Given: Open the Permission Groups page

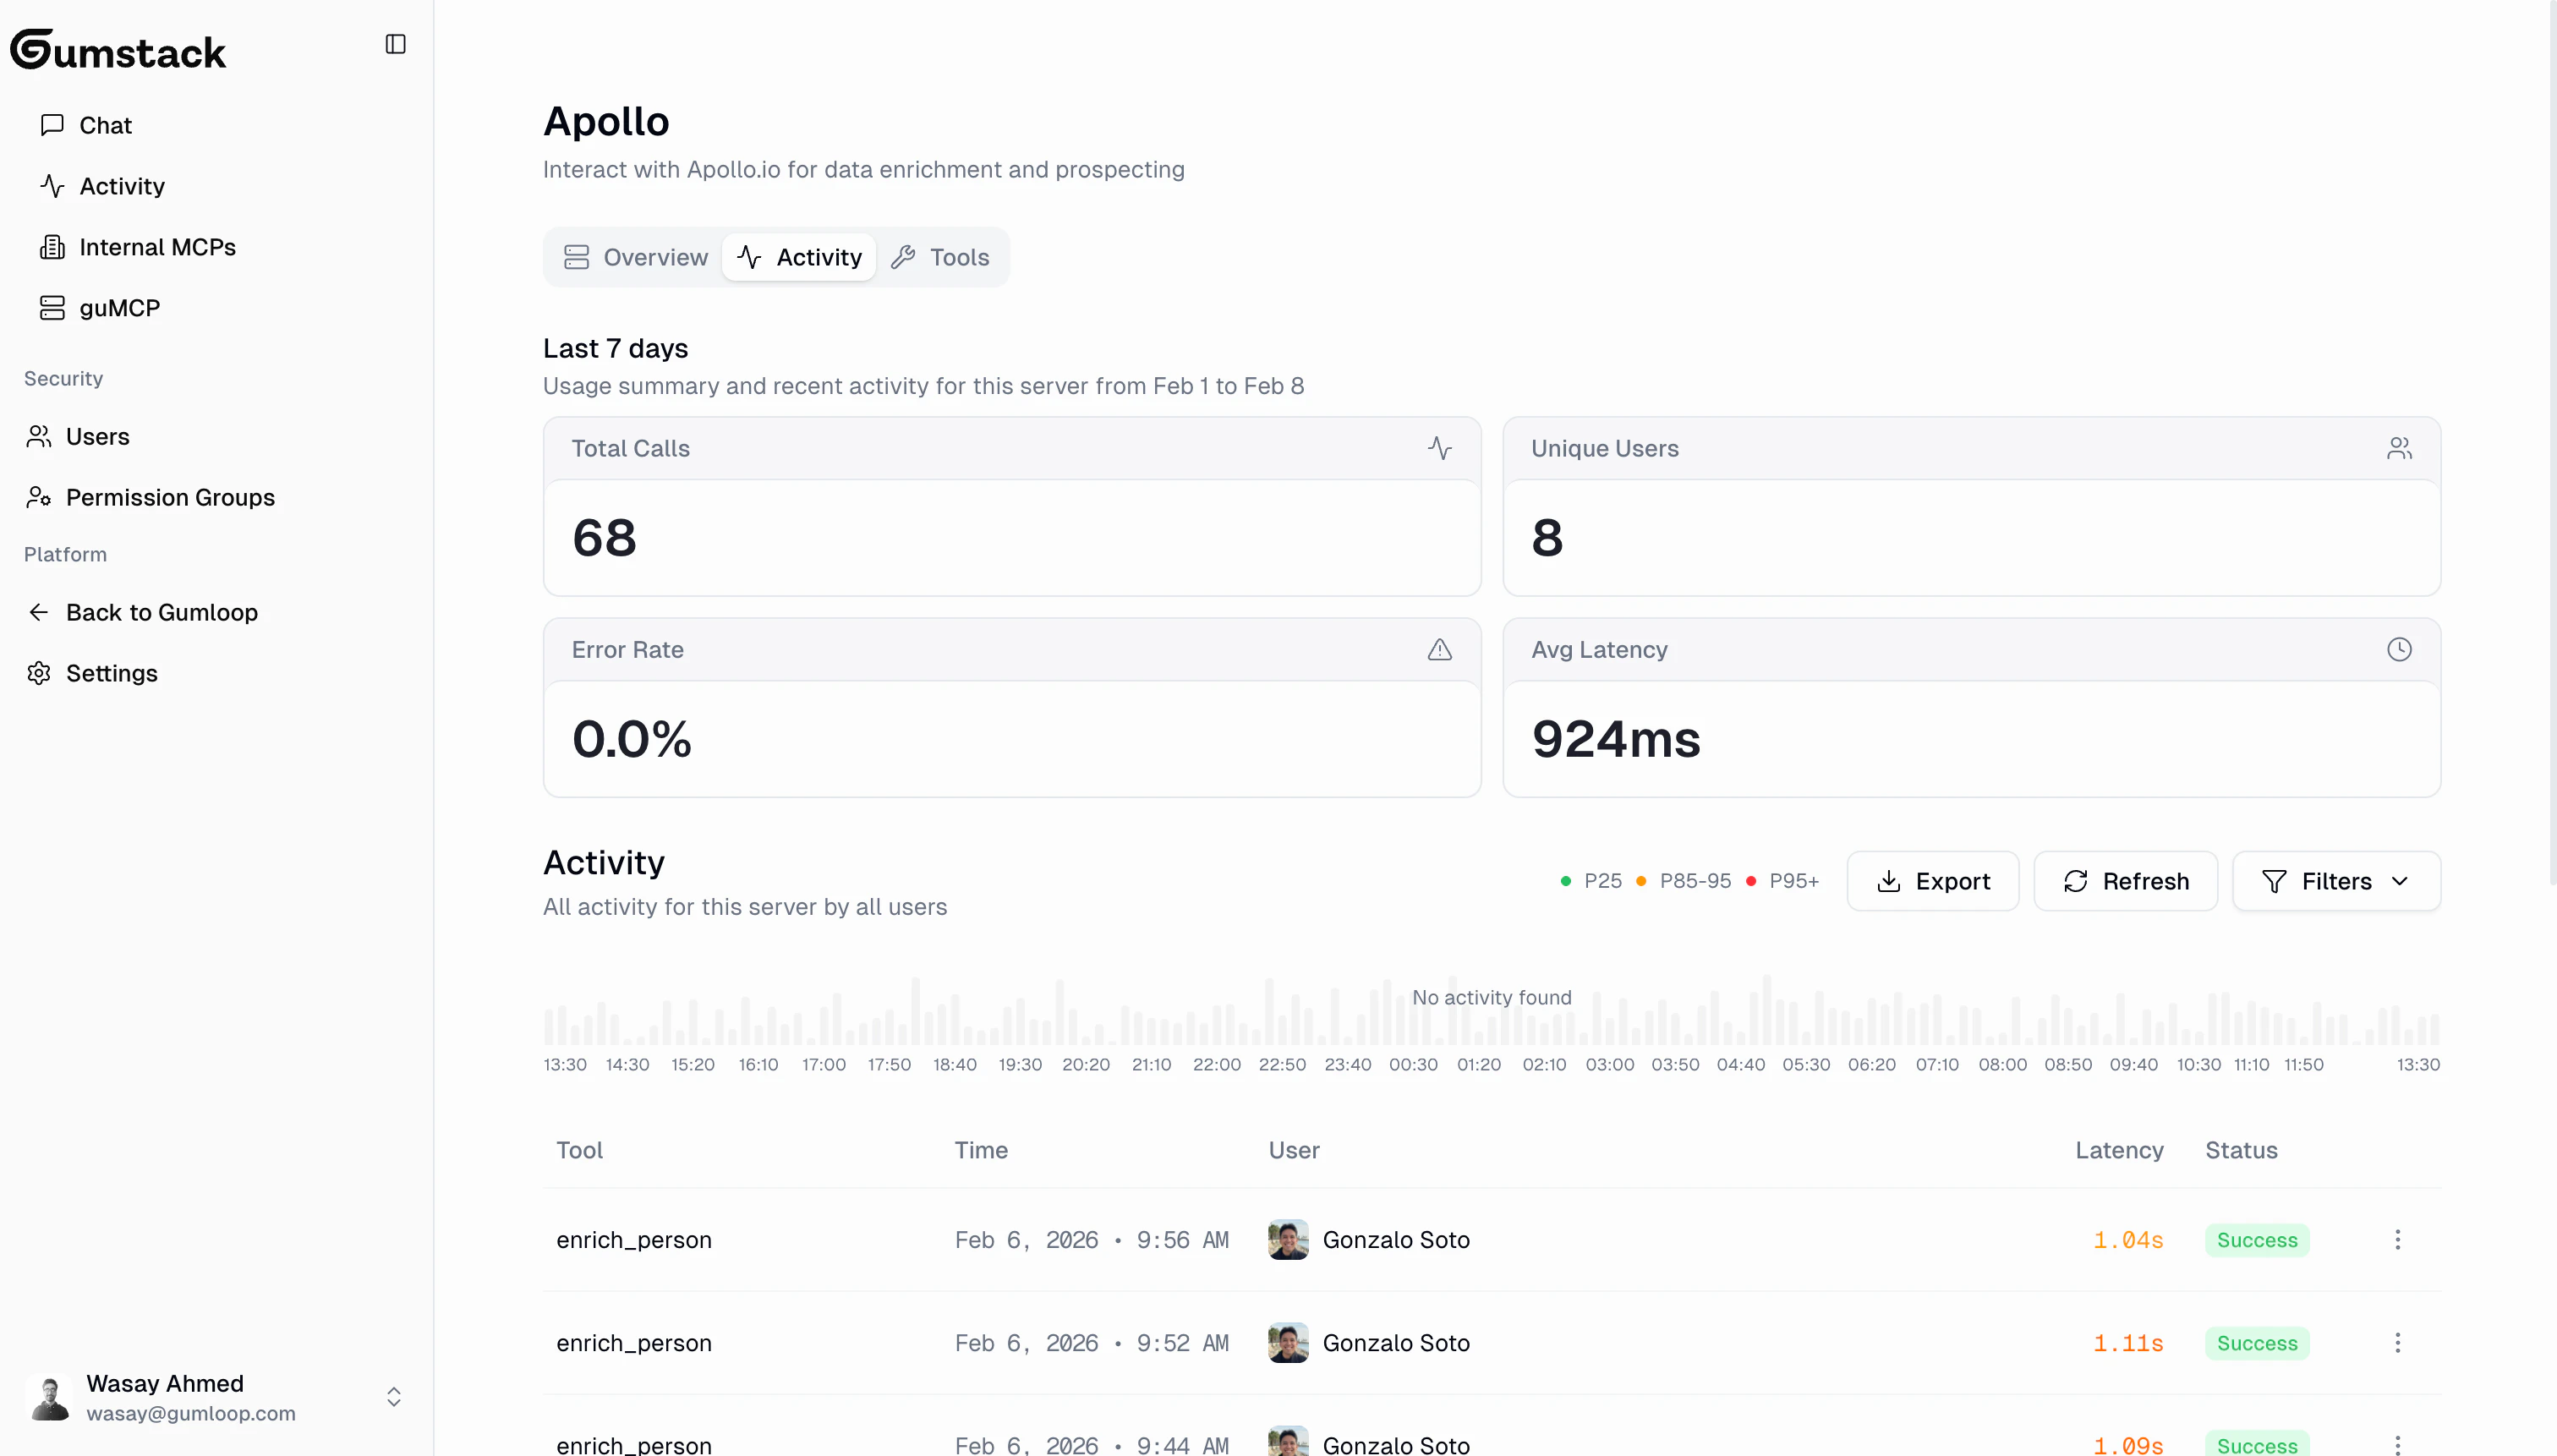Looking at the screenshot, I should pos(170,497).
